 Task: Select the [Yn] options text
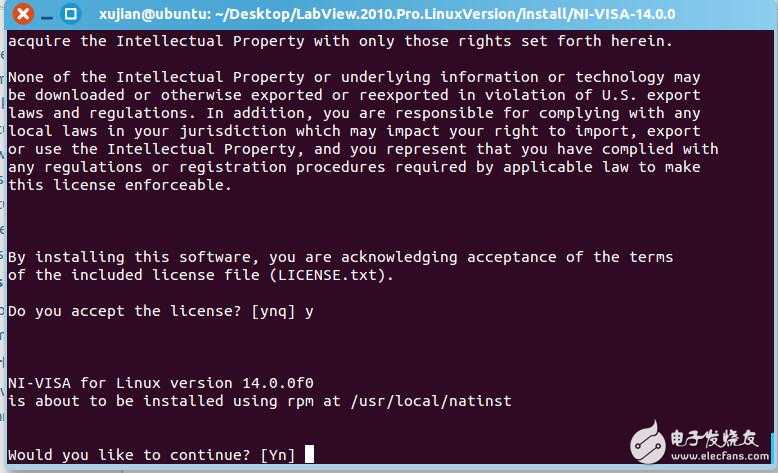point(278,455)
